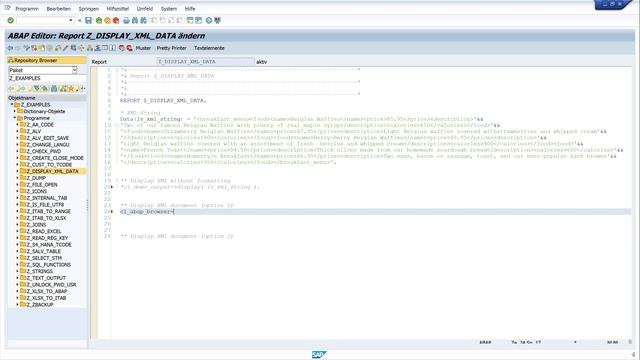
Task: Expand the Z_ALV tree node
Action: 18,131
